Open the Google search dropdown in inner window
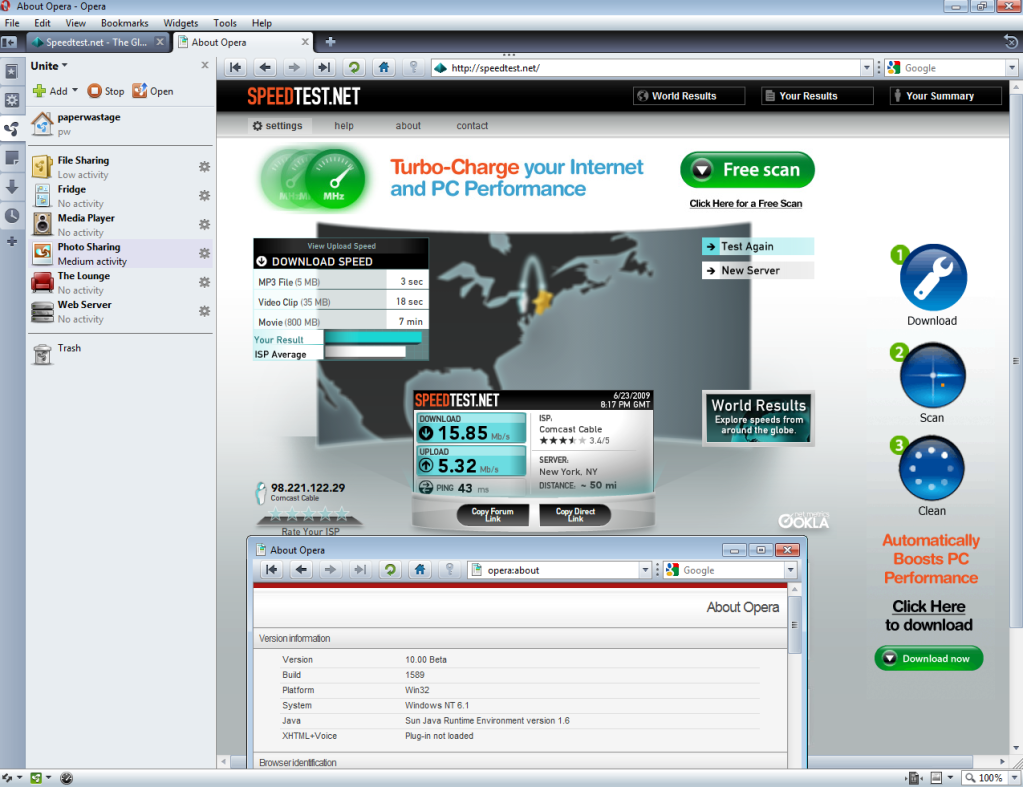 pos(791,570)
